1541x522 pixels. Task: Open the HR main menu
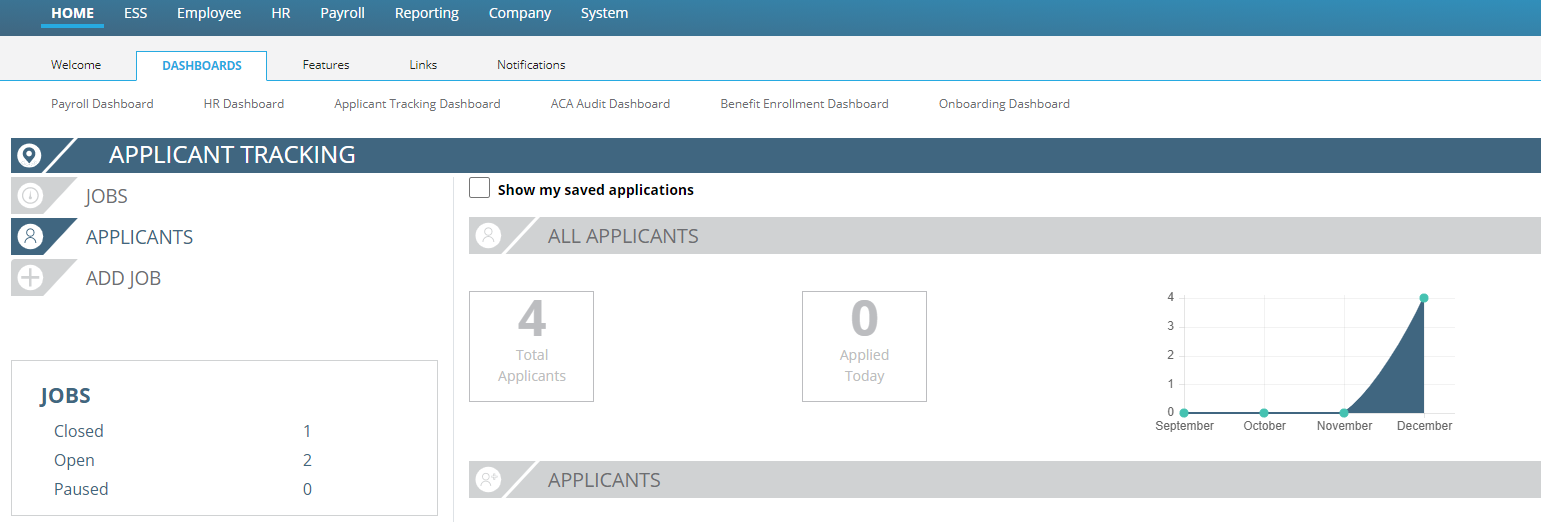(281, 13)
